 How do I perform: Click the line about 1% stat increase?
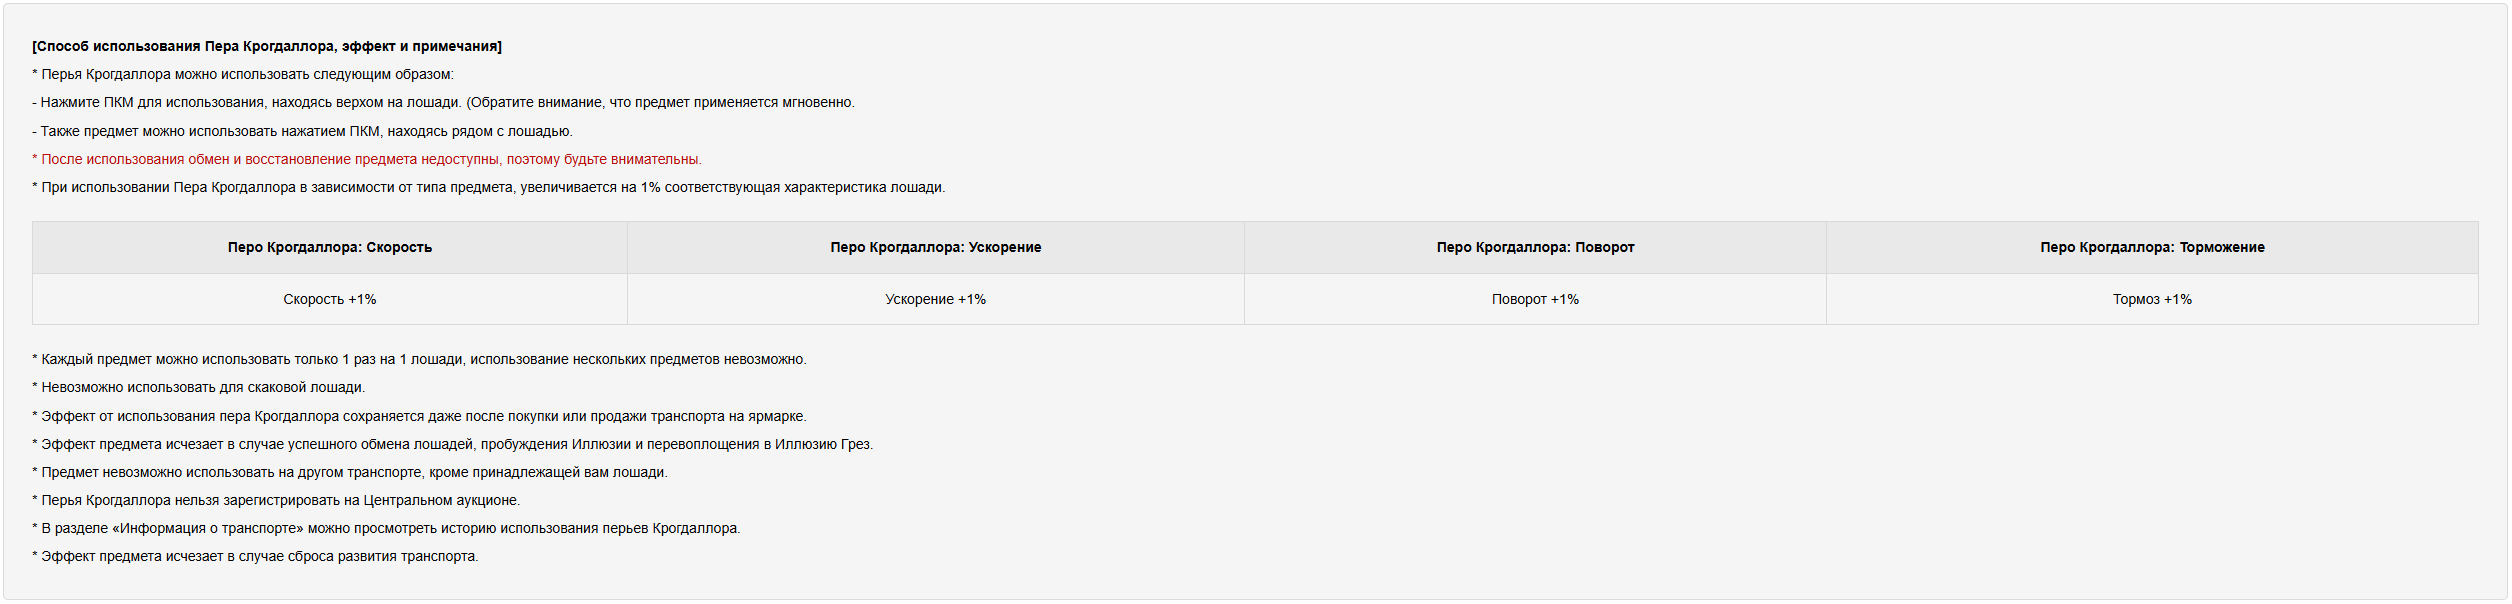pyautogui.click(x=488, y=187)
